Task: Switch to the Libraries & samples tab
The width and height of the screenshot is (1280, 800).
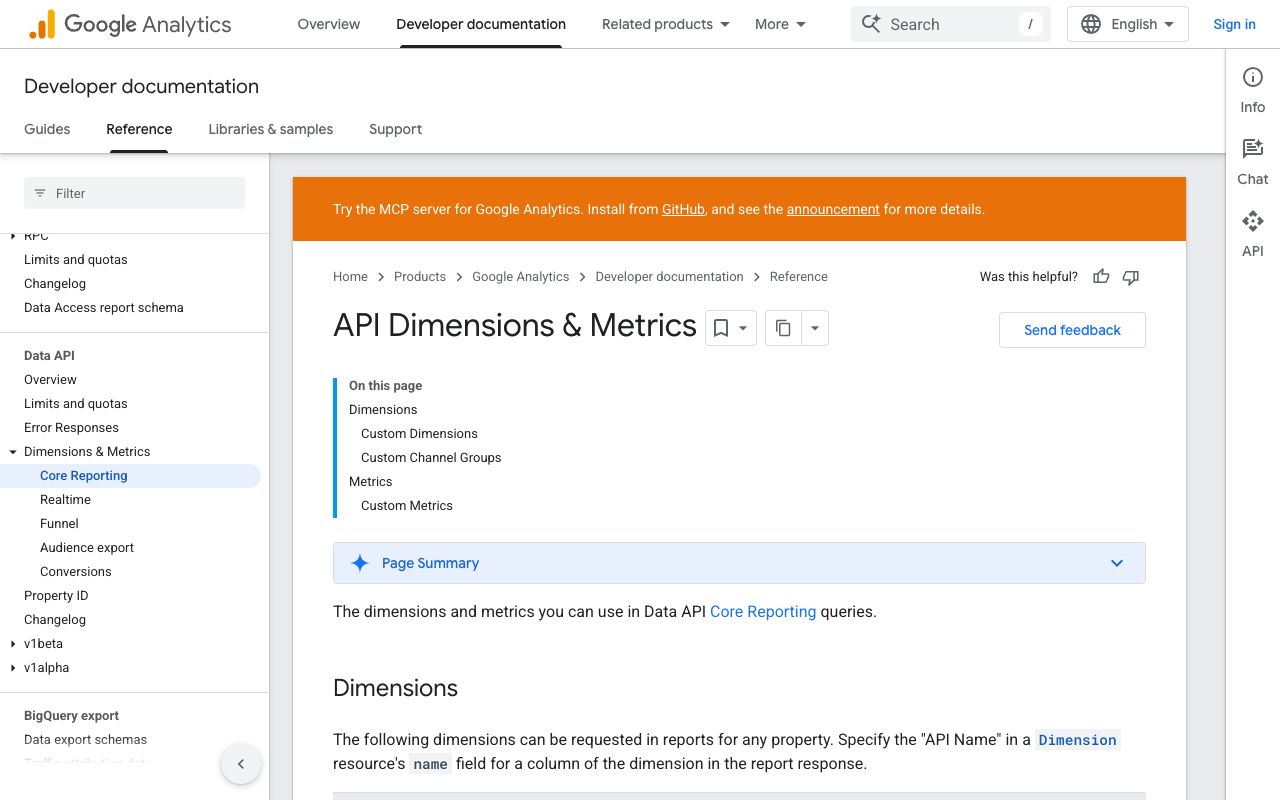Action: click(x=271, y=129)
